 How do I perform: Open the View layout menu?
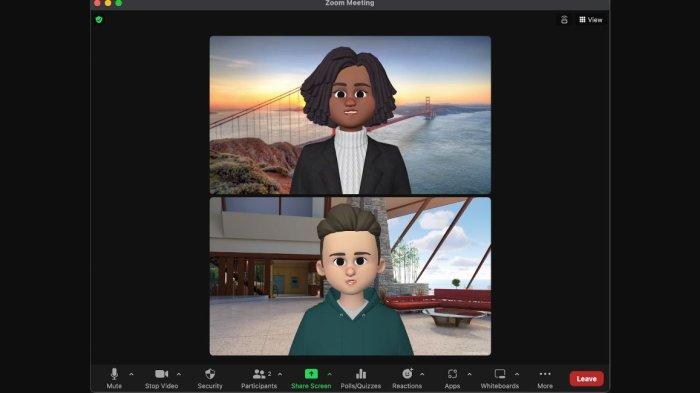[x=591, y=20]
